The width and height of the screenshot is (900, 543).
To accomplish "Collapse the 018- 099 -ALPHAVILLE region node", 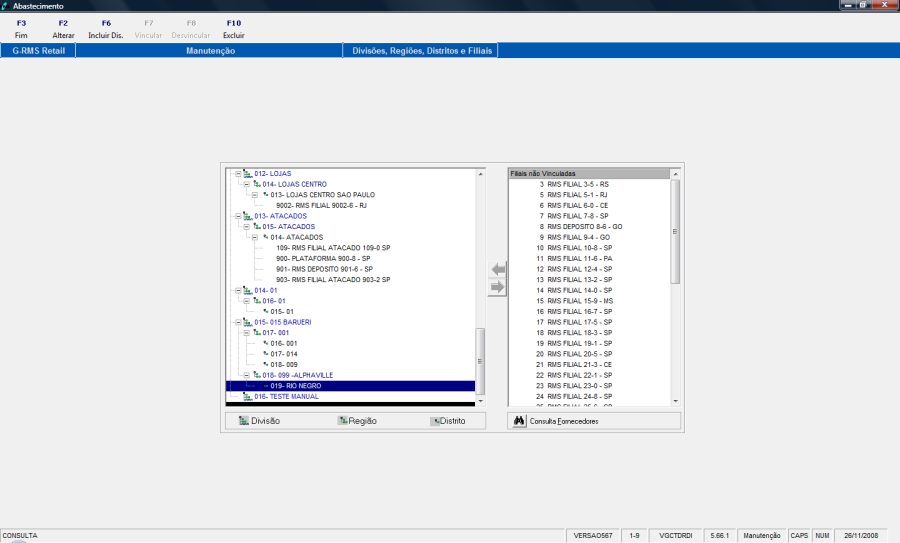I will point(247,375).
